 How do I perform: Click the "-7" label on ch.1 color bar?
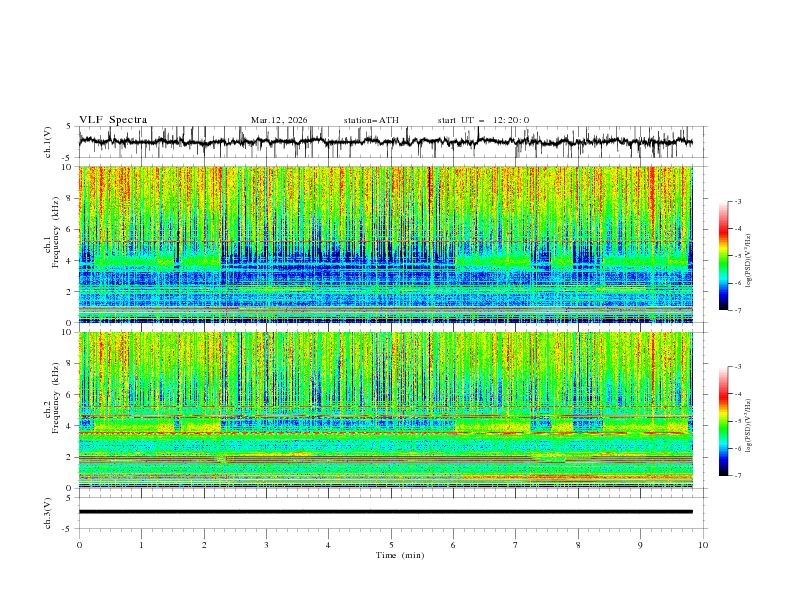737,310
